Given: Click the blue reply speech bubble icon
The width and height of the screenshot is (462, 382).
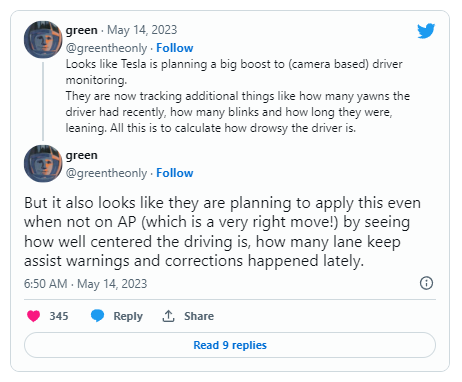Looking at the screenshot, I should pos(98,315).
